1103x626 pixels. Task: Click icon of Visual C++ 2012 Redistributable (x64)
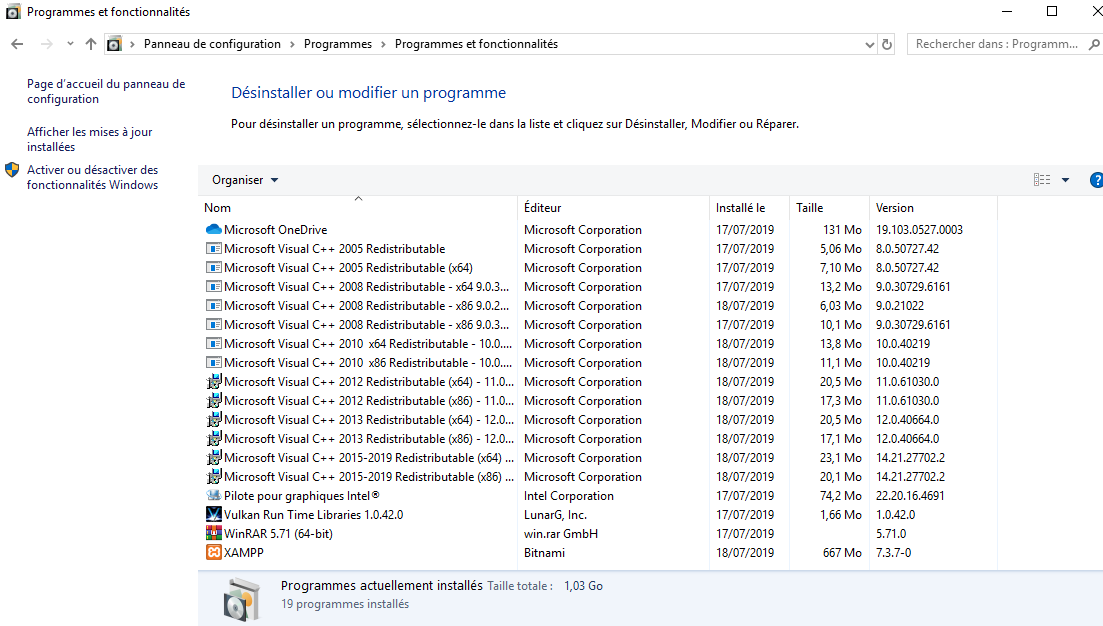214,381
